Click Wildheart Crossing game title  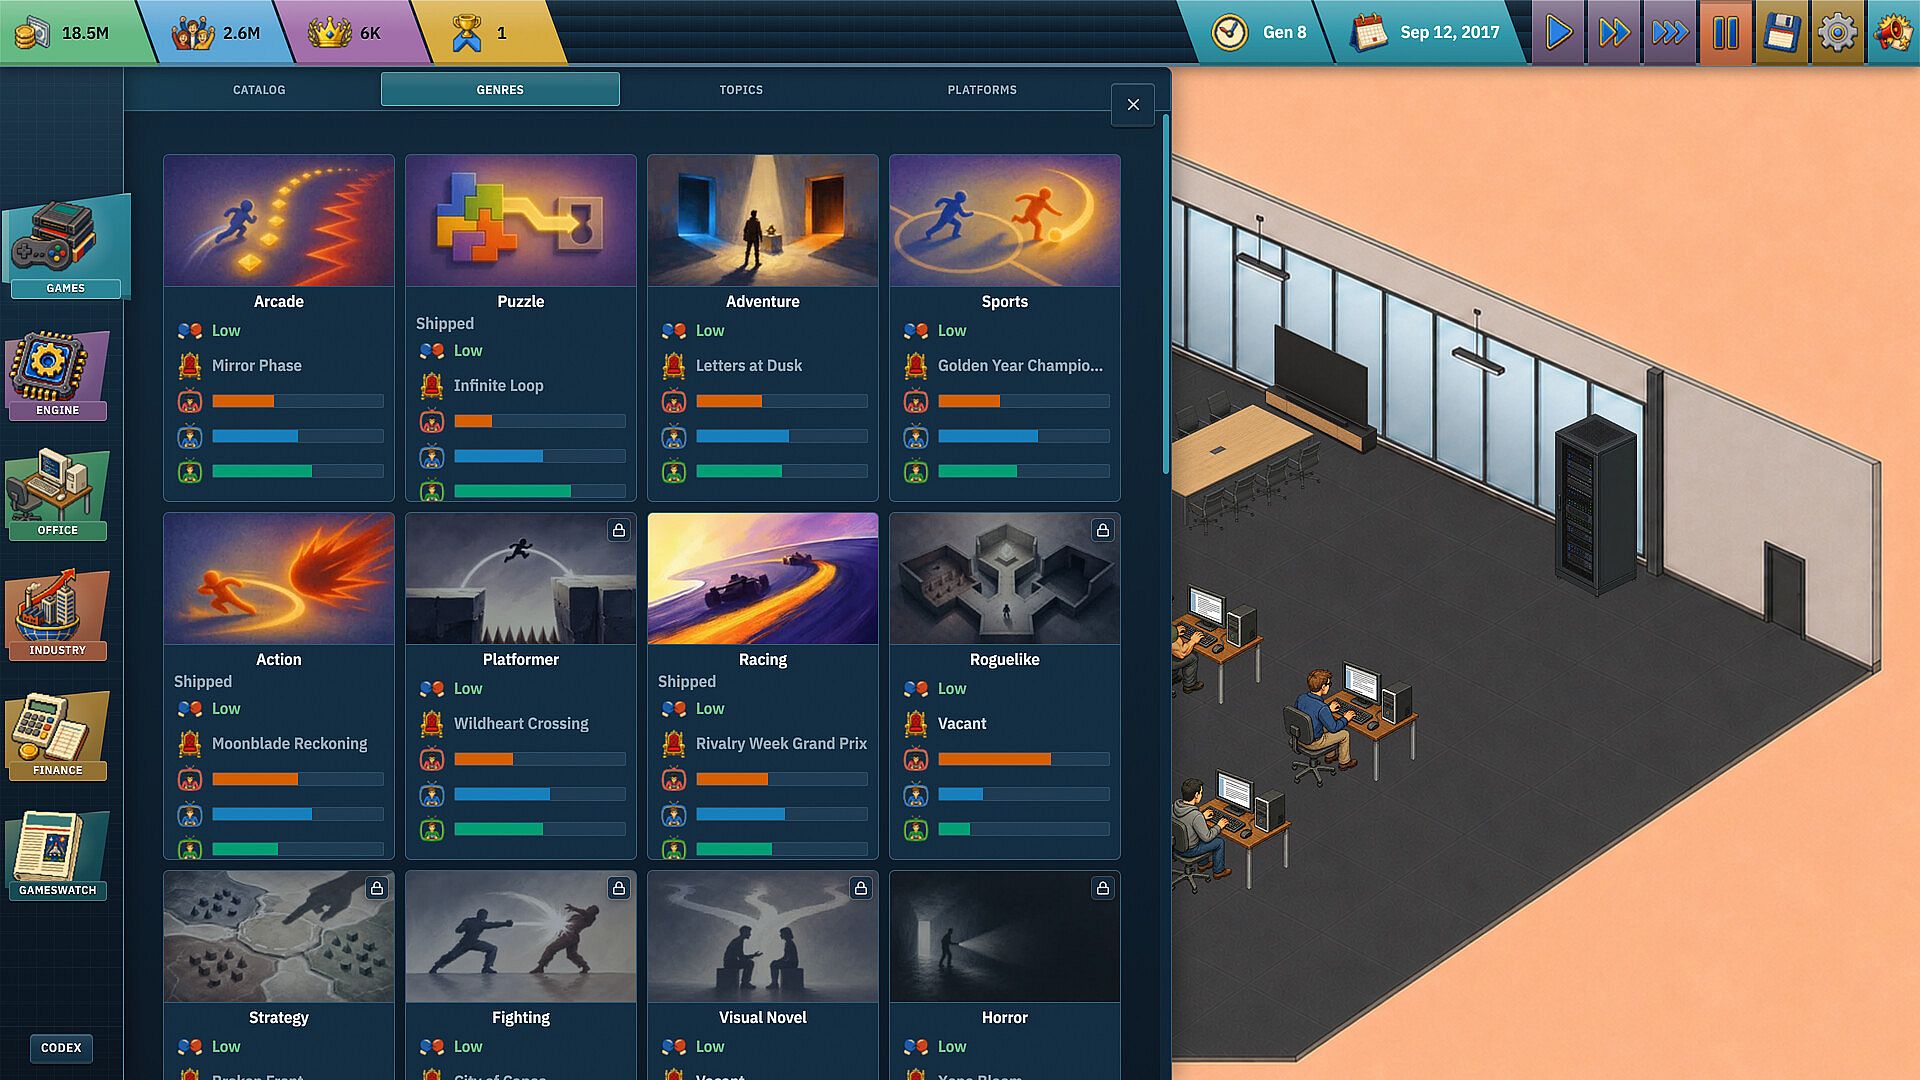tap(521, 724)
